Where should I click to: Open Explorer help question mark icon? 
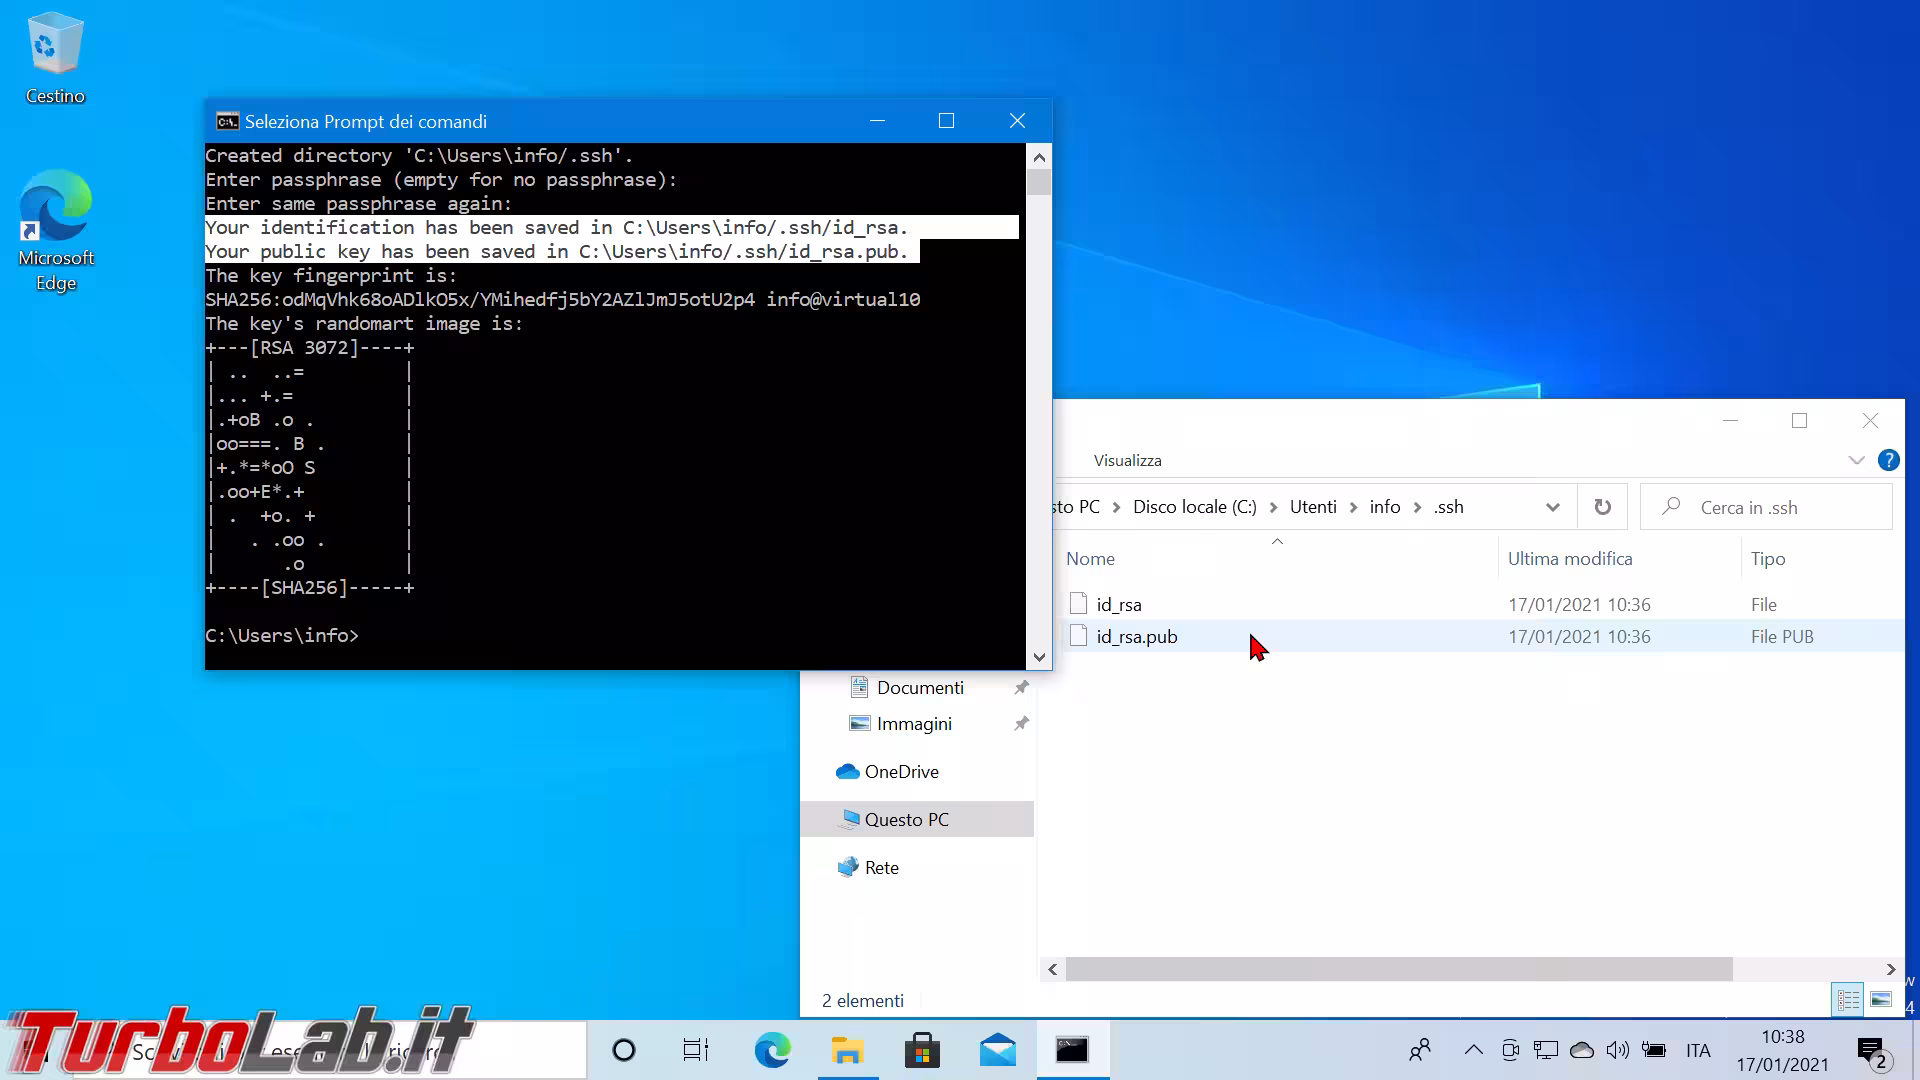tap(1888, 460)
